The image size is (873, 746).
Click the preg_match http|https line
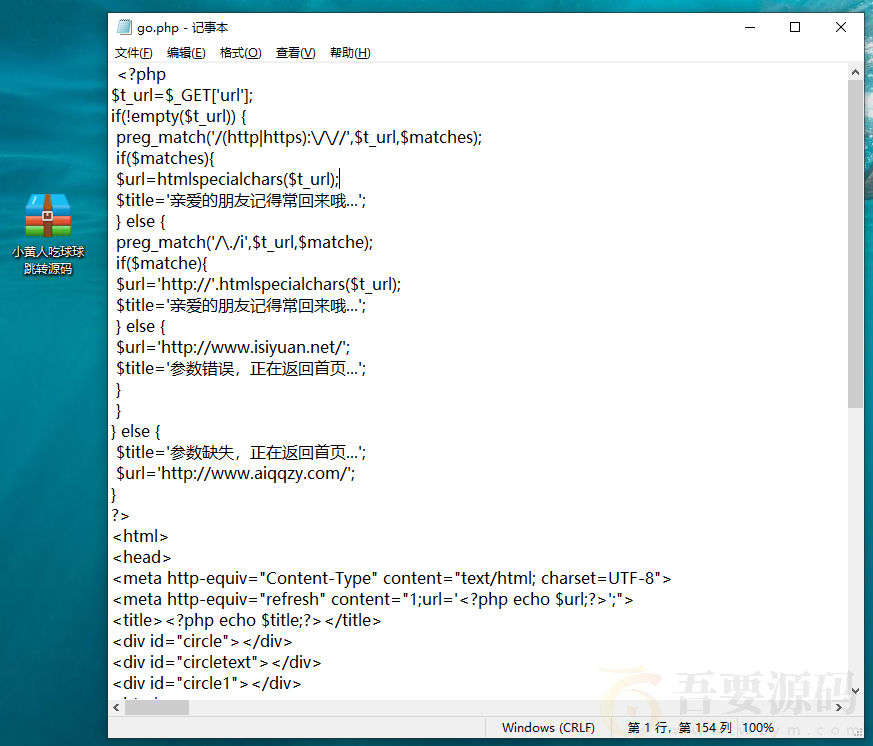pos(299,138)
